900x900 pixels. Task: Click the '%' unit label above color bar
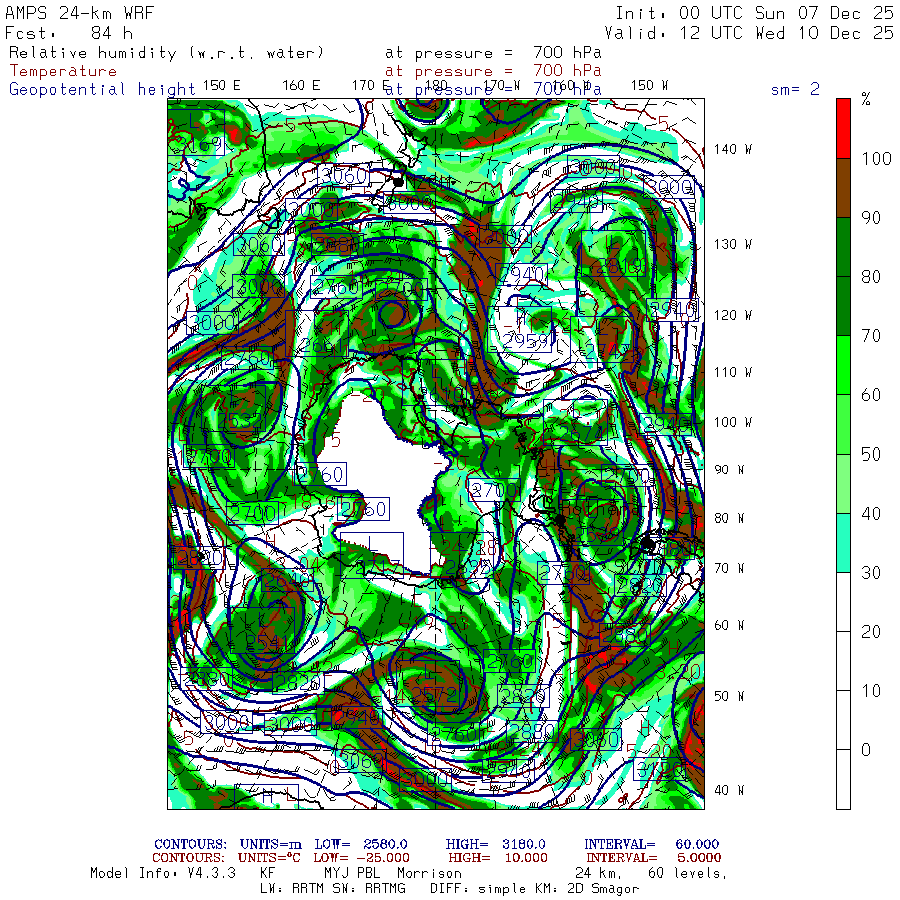coord(866,99)
